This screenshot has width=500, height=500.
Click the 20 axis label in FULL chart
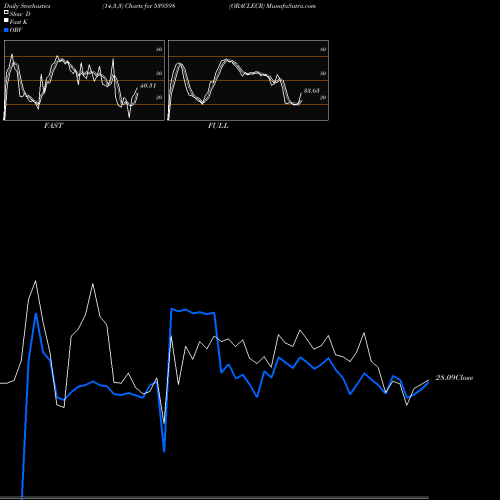click(x=323, y=98)
